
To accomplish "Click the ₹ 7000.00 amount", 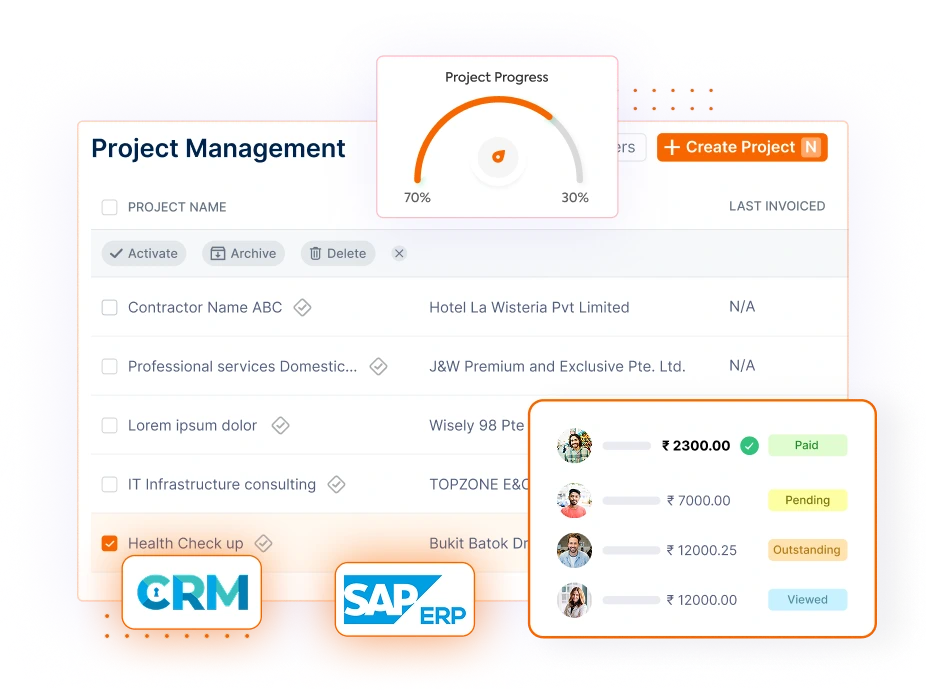I will pyautogui.click(x=698, y=500).
